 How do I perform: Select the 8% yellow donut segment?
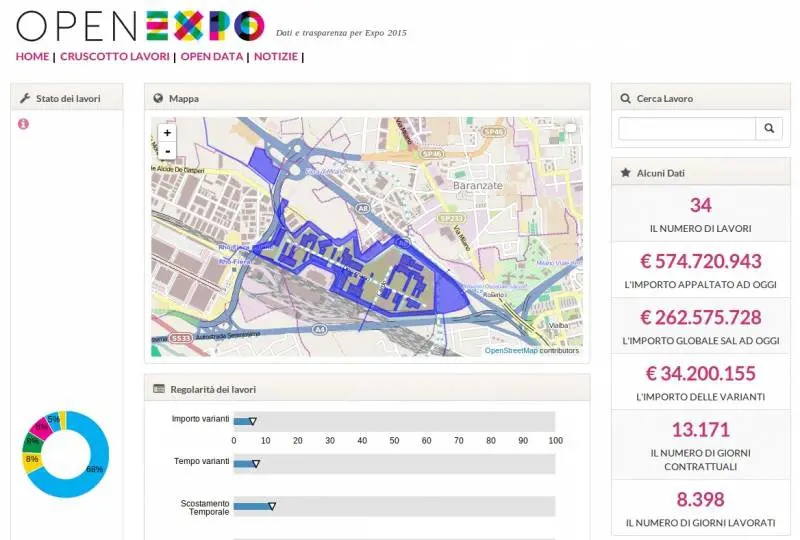pyautogui.click(x=32, y=459)
